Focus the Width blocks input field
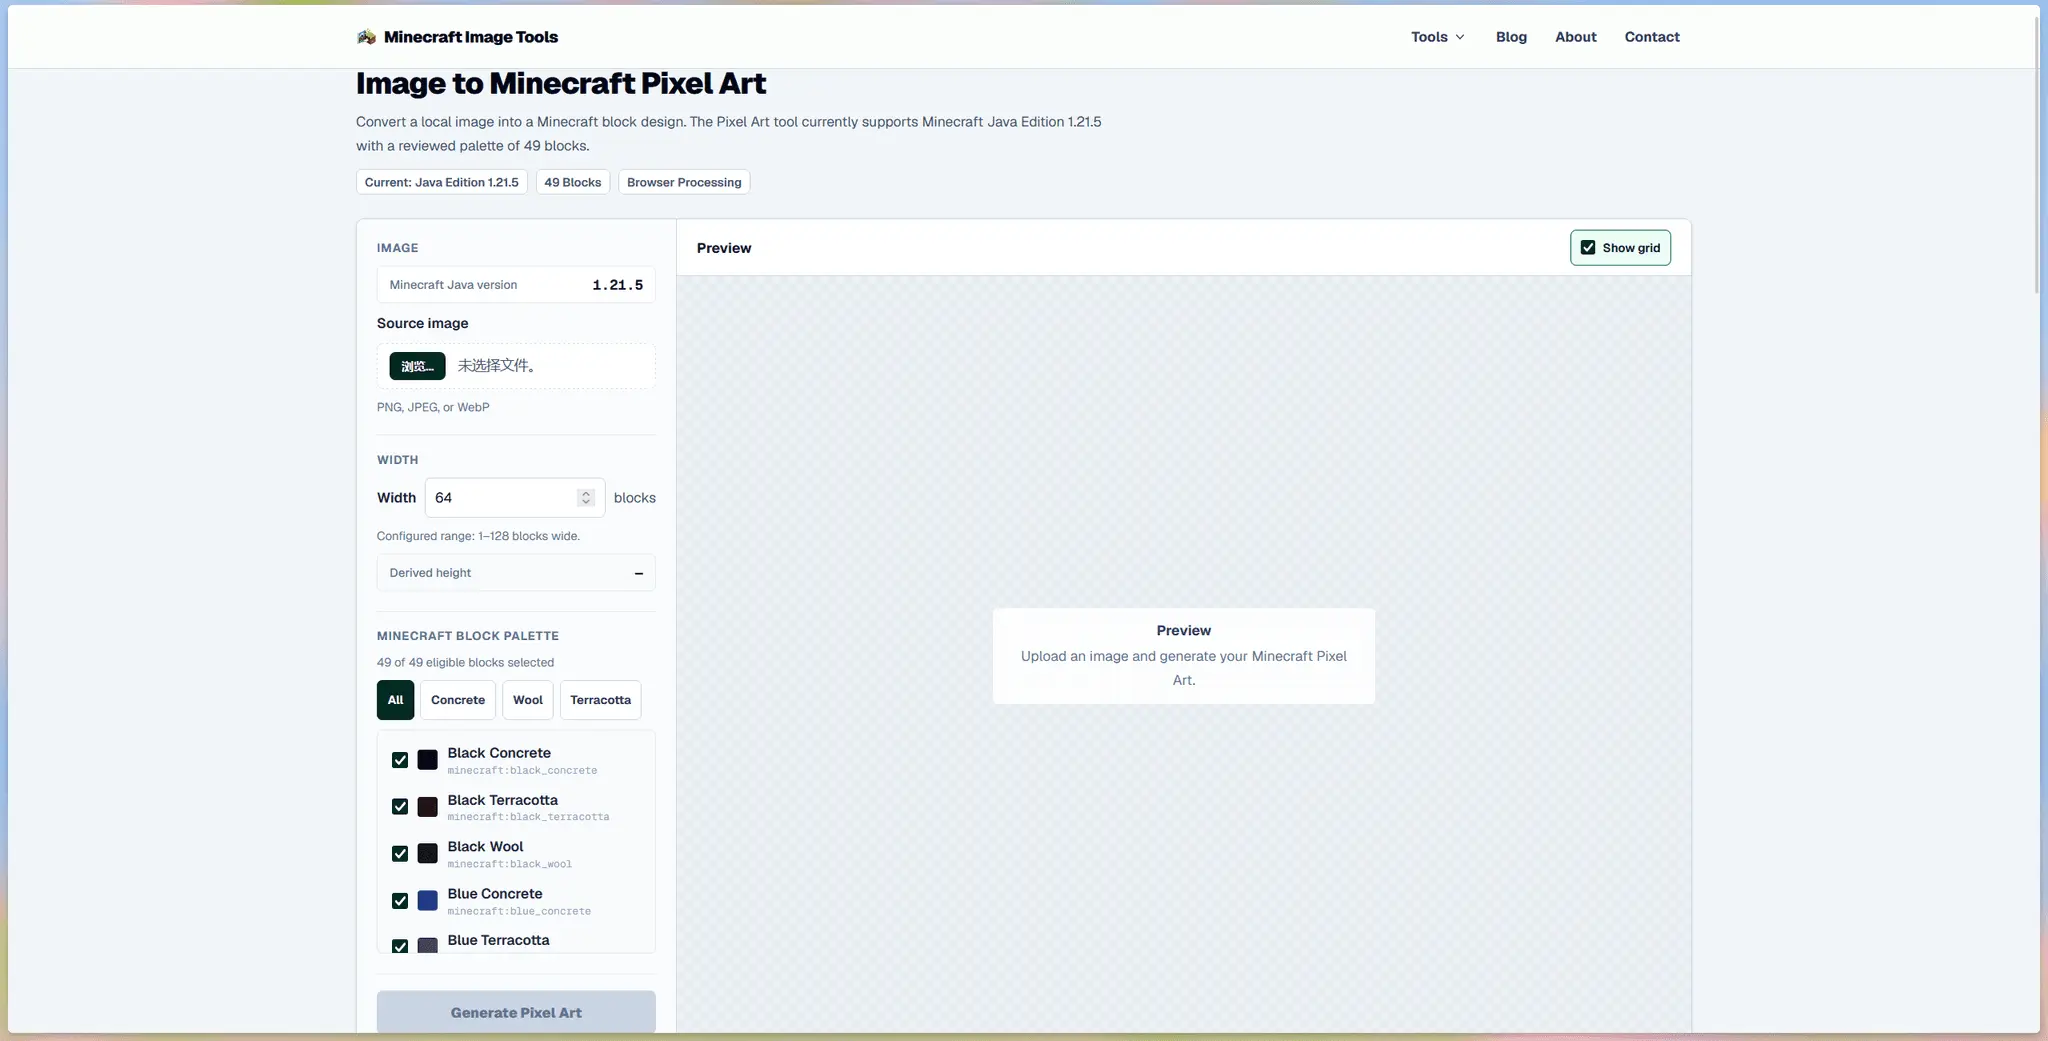Viewport: 2048px width, 1041px height. click(x=514, y=498)
